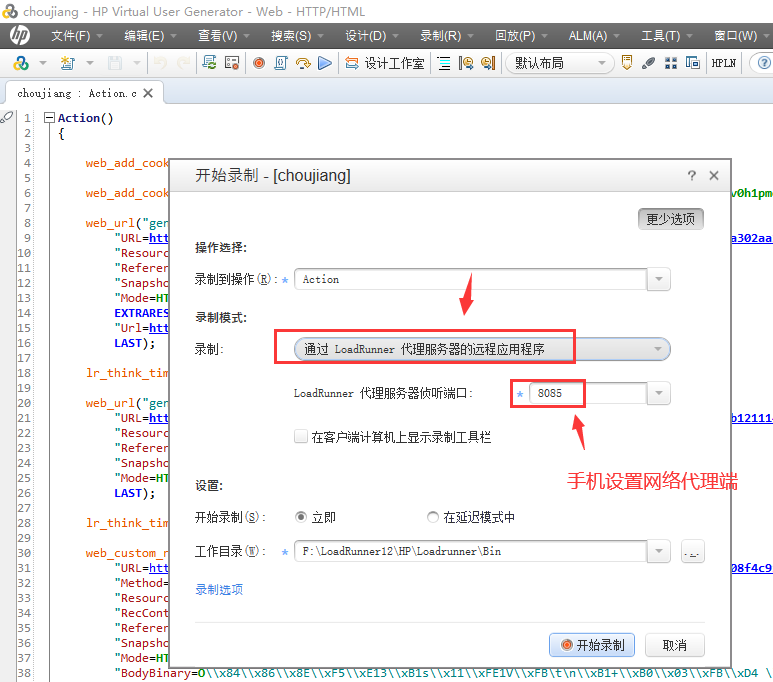
Task: Click line number 20 in the gutter
Action: click(24, 403)
